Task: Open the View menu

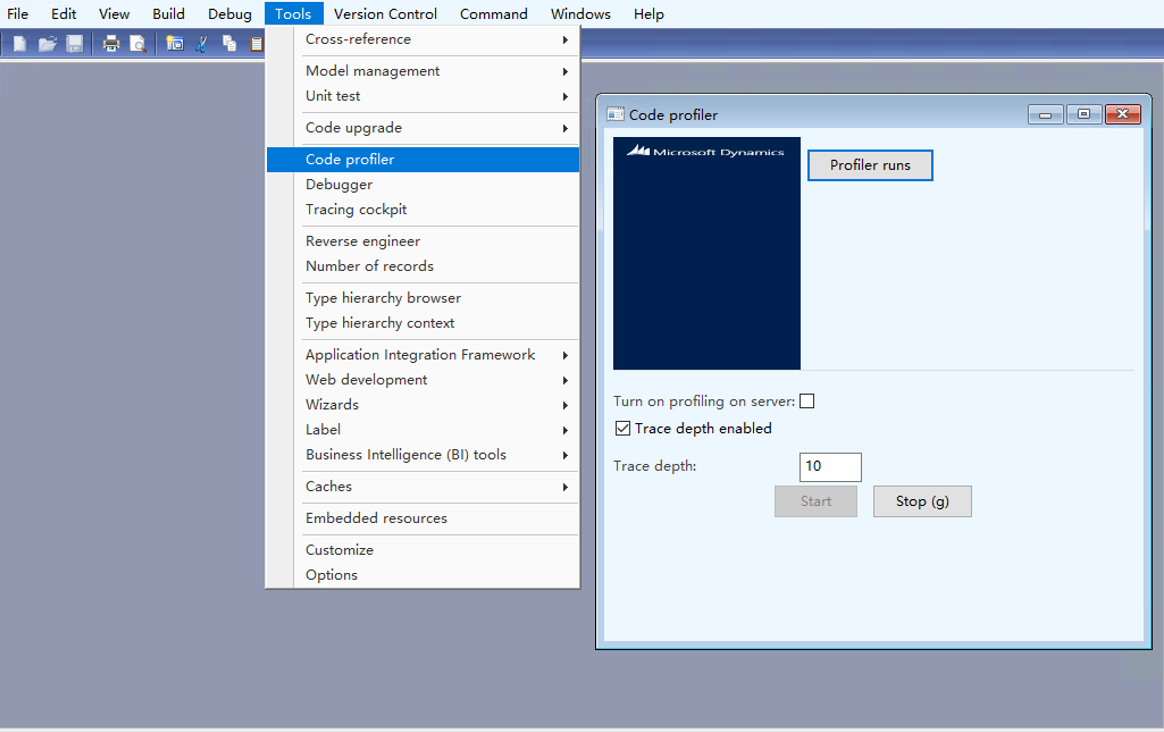Action: [114, 13]
